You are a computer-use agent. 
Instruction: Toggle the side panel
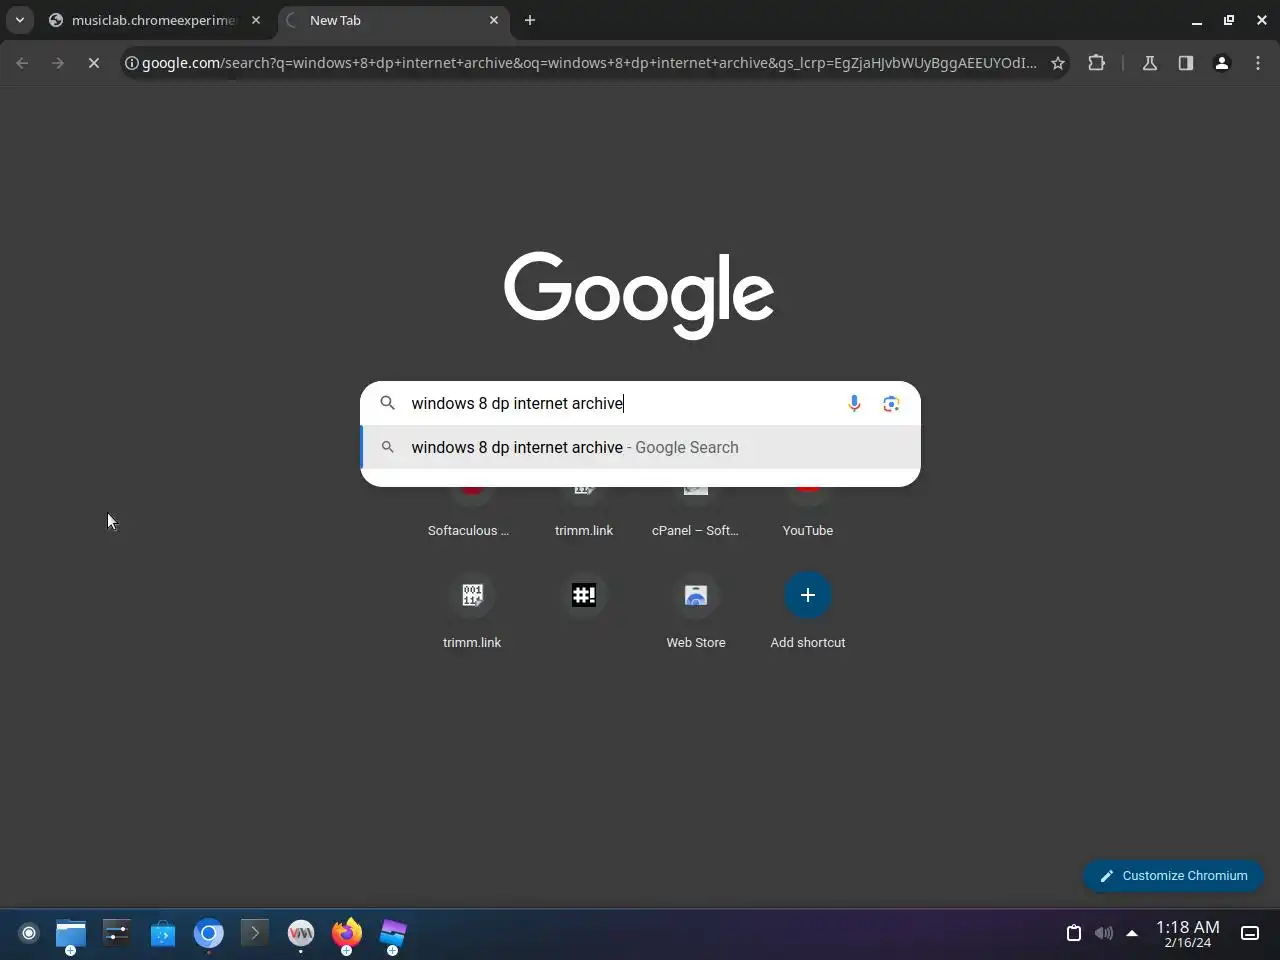click(1186, 63)
